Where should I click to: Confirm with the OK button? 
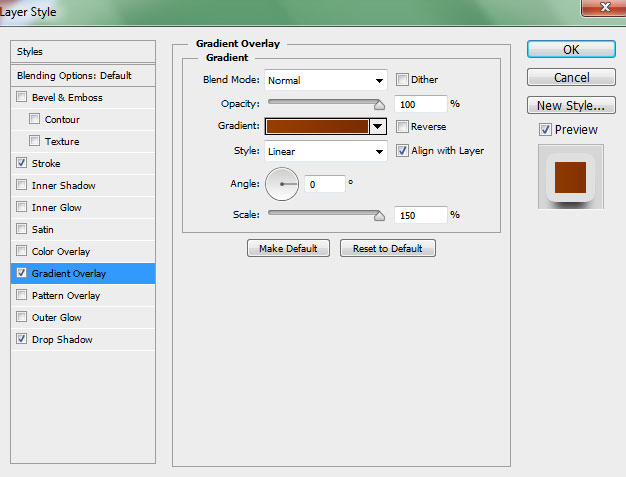pyautogui.click(x=571, y=49)
